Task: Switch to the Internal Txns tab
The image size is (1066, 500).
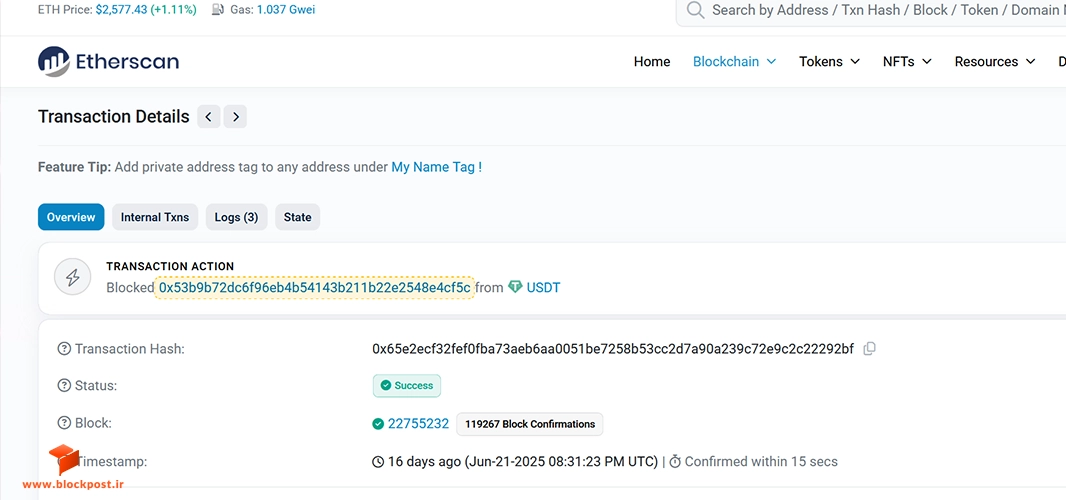Action: coord(155,217)
